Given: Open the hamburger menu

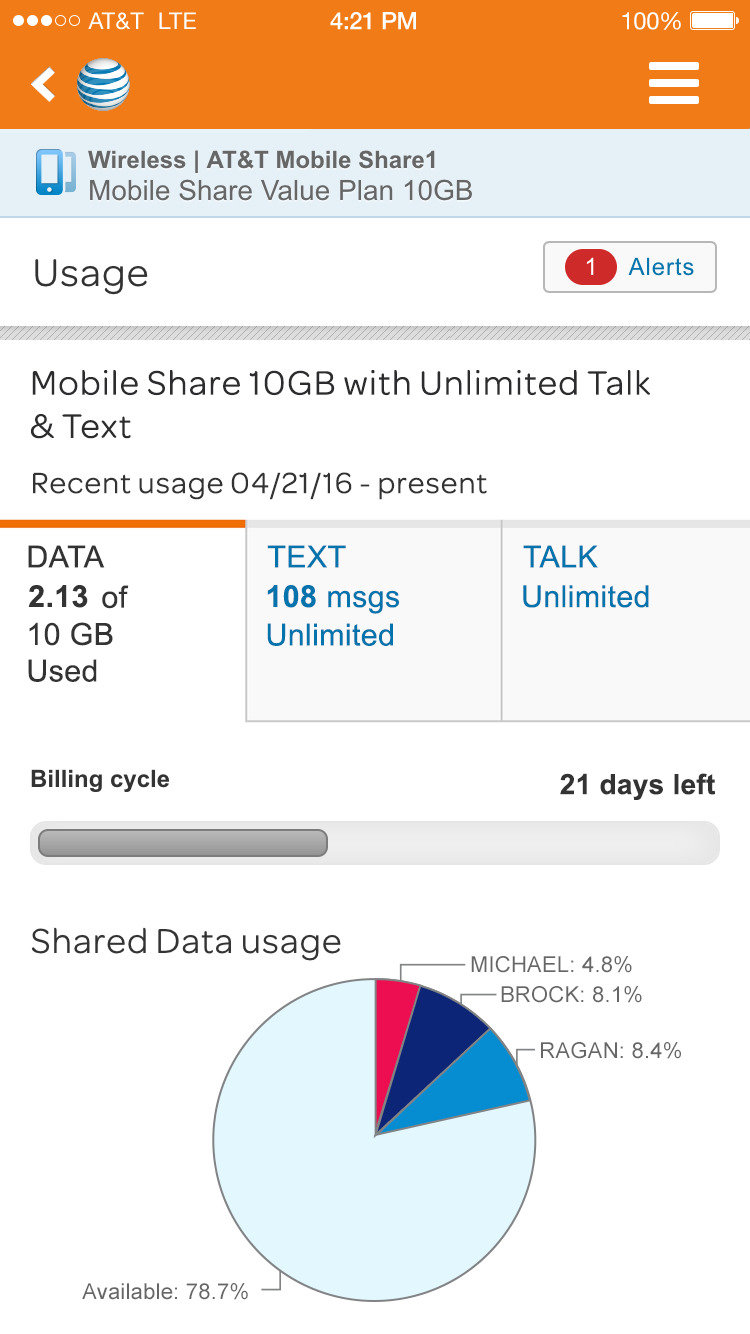Looking at the screenshot, I should 673,84.
